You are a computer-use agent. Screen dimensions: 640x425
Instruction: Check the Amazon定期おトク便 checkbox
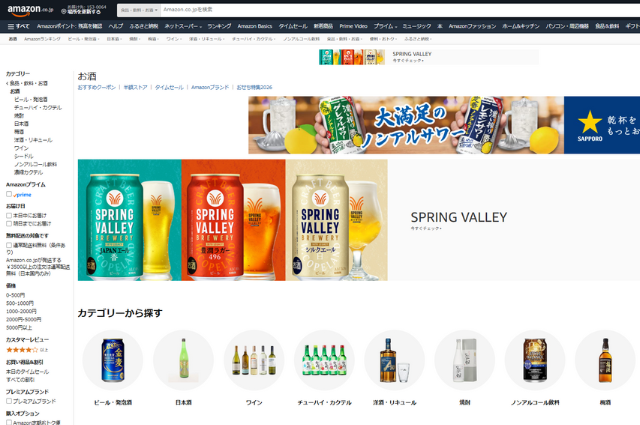click(x=9, y=423)
